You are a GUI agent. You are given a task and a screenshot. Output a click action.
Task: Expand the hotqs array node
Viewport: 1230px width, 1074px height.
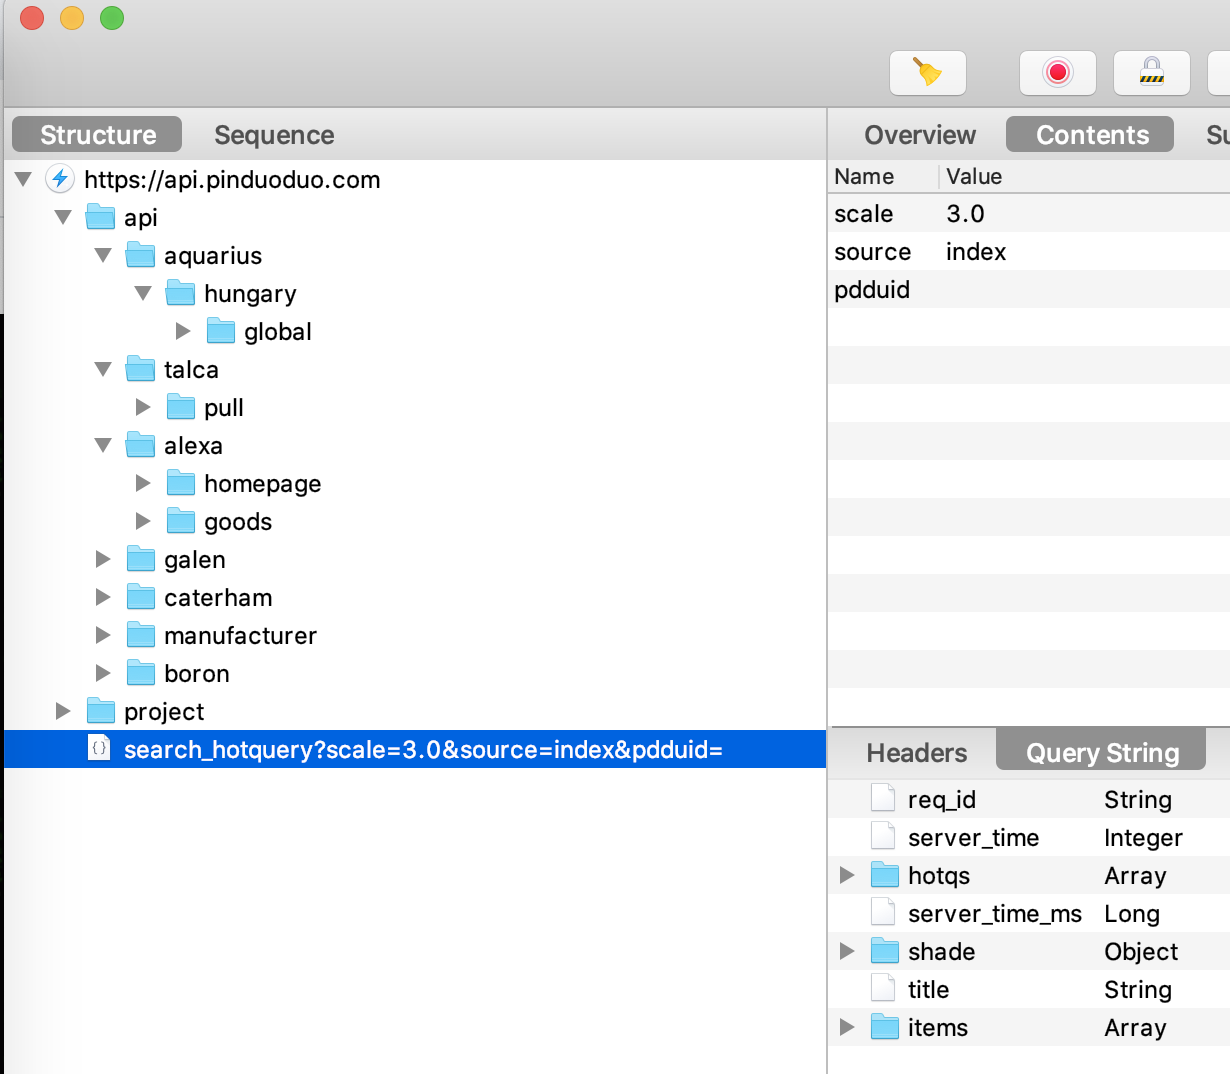click(x=847, y=875)
